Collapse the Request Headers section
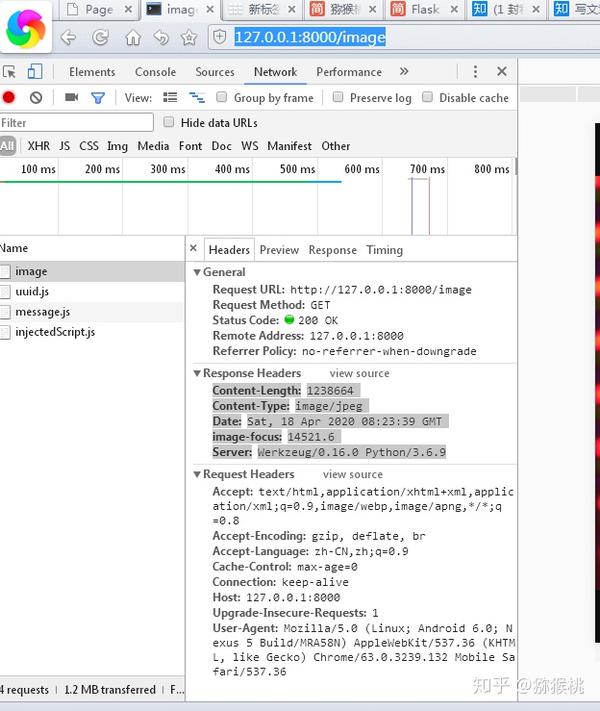The width and height of the screenshot is (600, 711). 197,474
